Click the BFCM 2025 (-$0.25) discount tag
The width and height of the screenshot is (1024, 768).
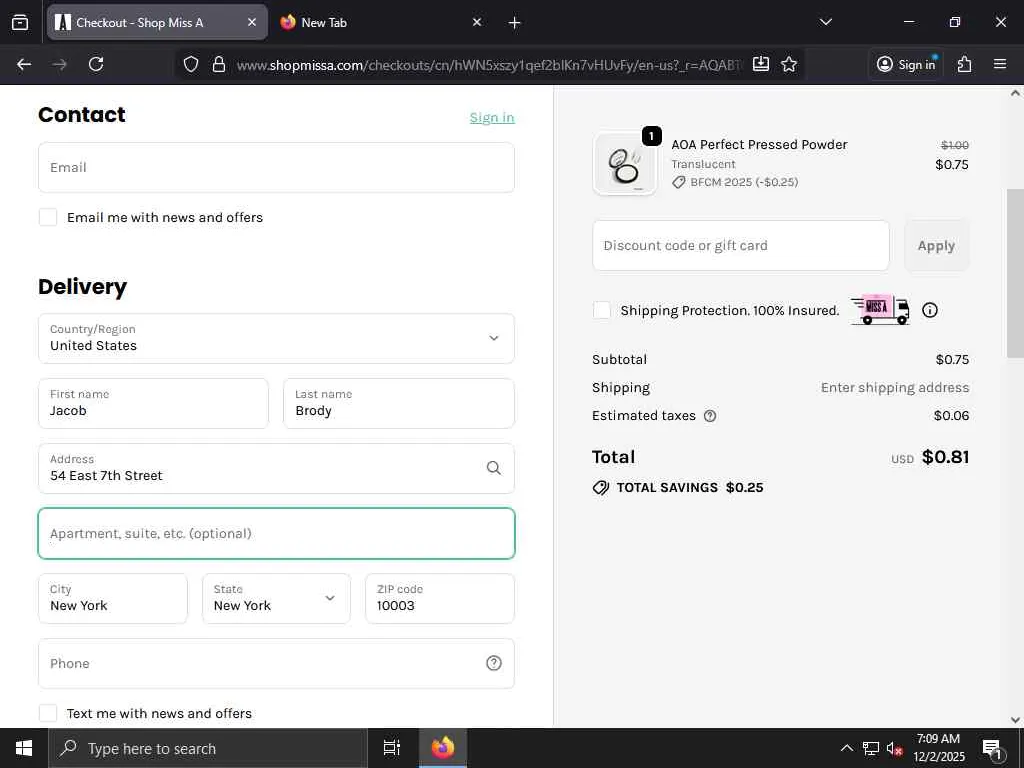click(x=736, y=182)
